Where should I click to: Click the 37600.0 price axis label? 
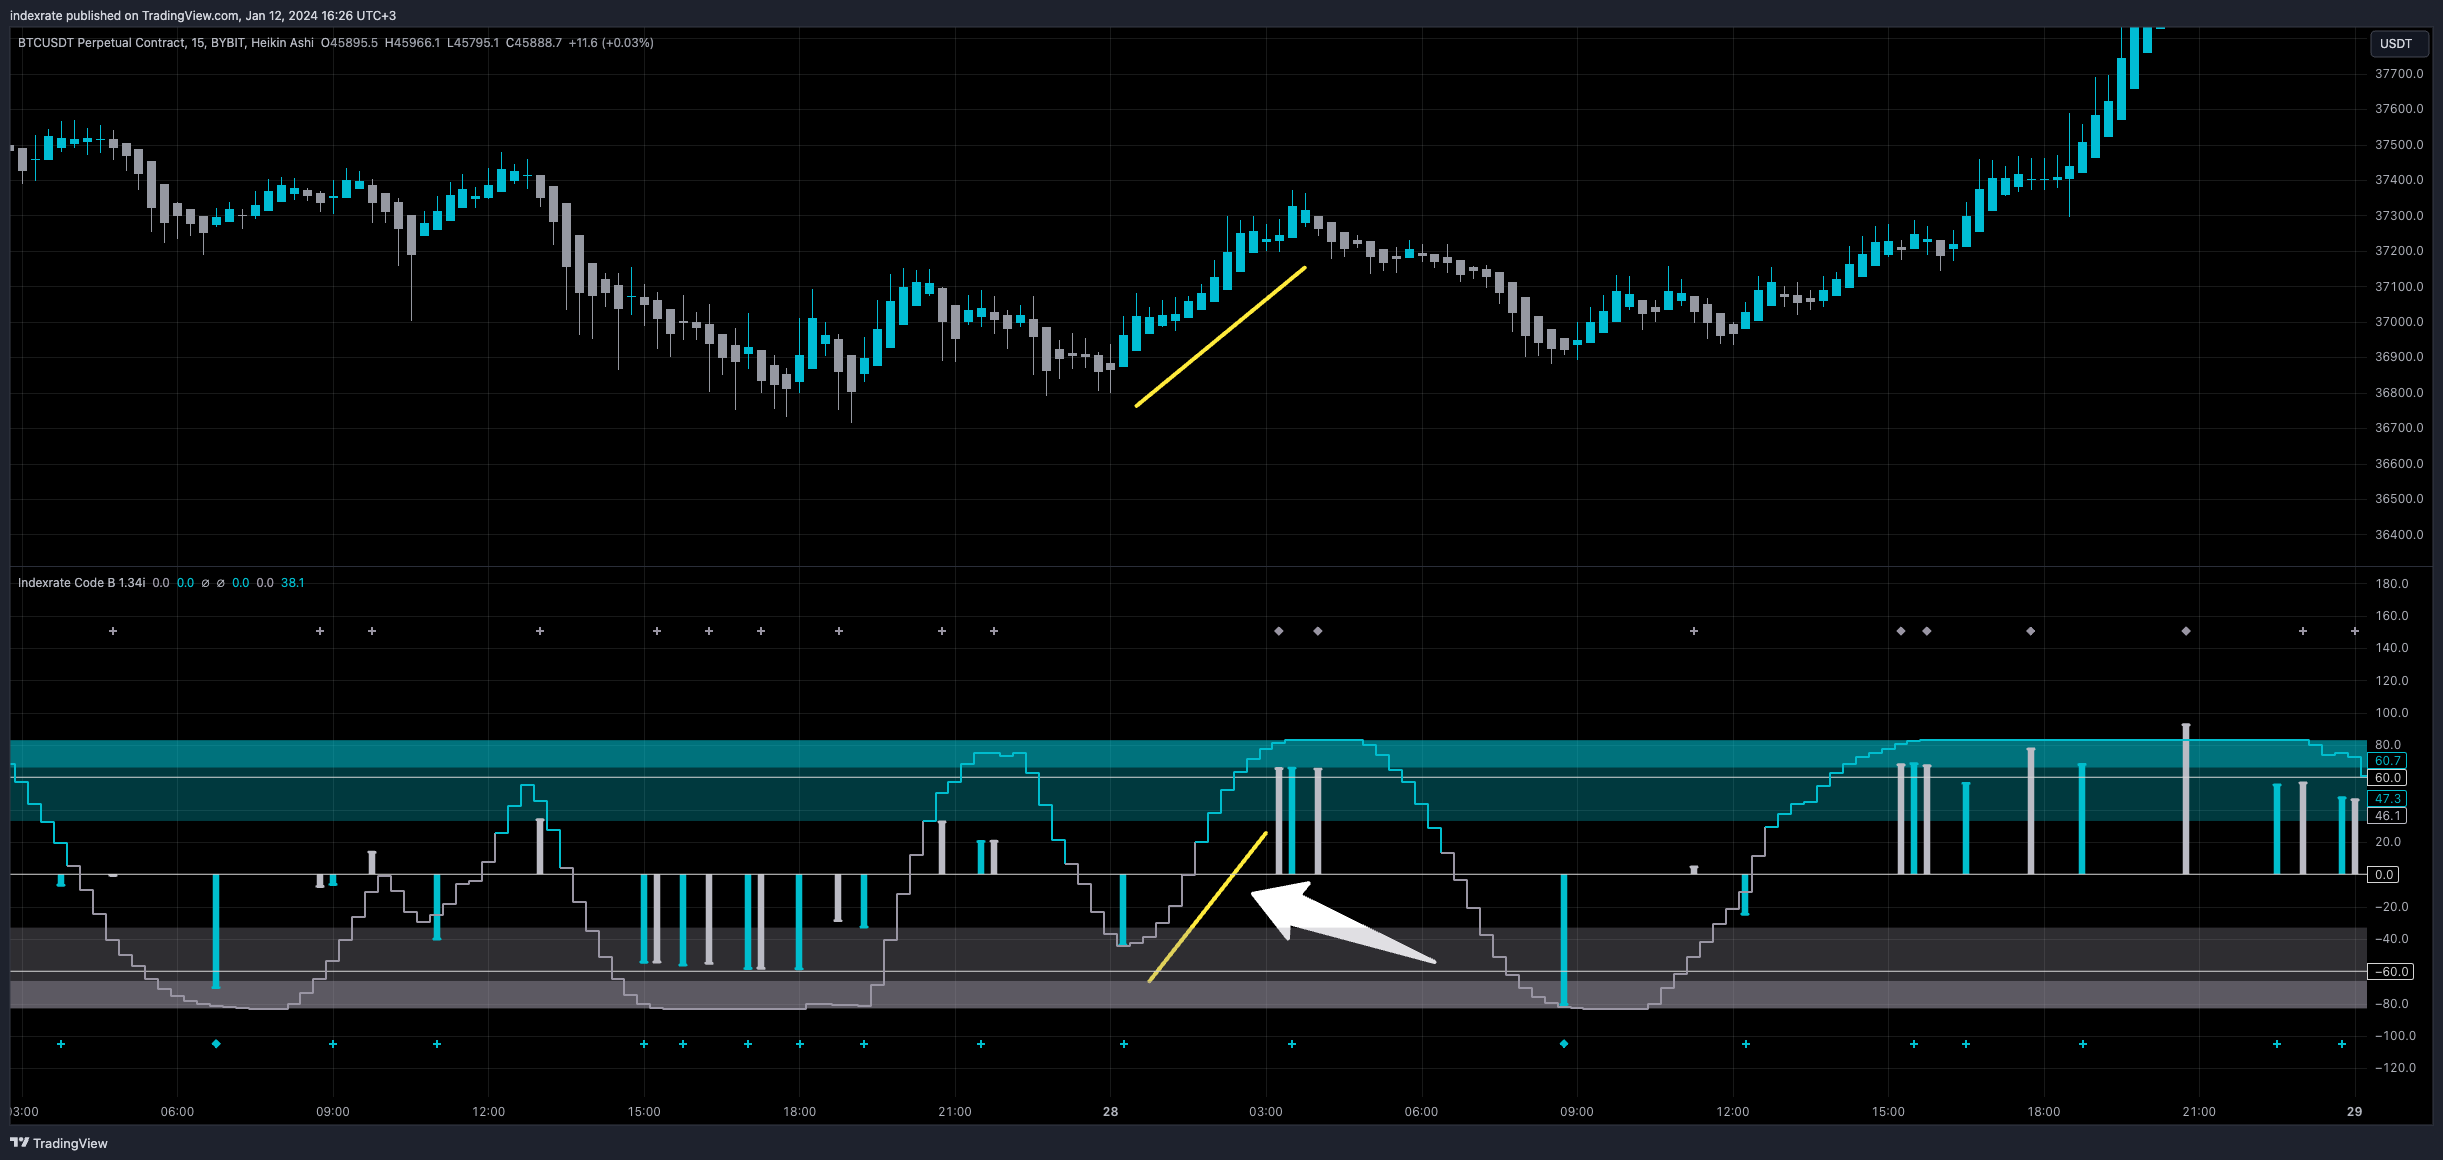(x=2399, y=109)
